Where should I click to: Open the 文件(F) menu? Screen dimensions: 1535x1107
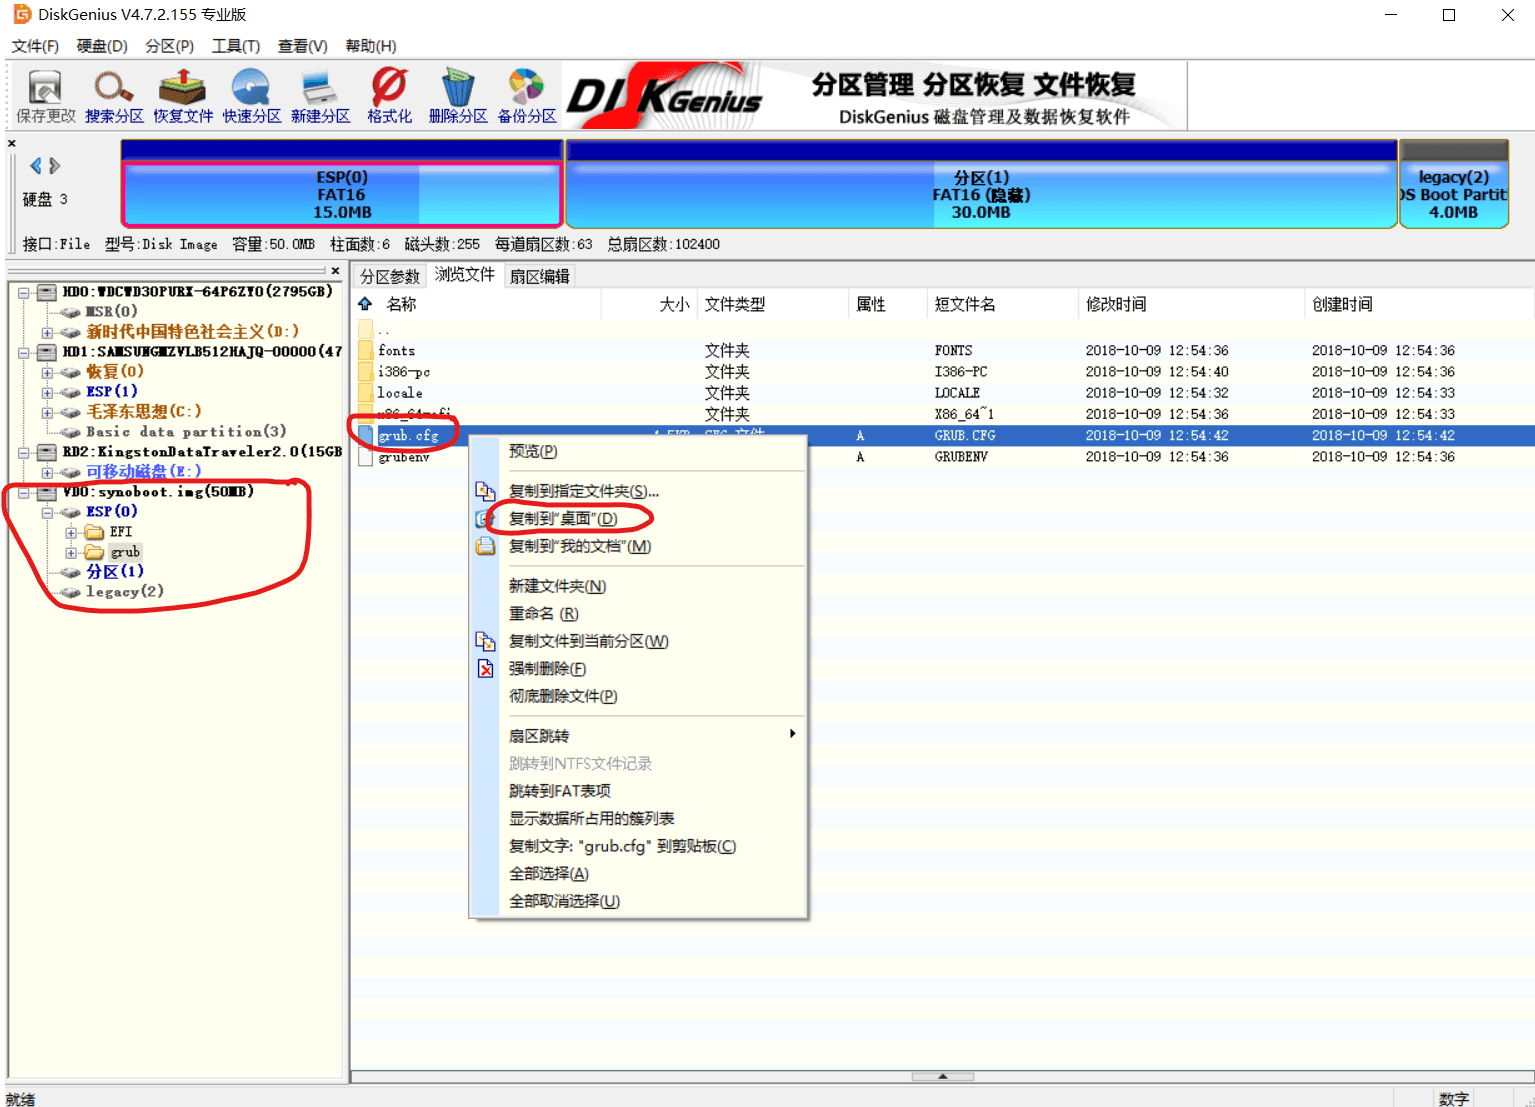click(35, 46)
